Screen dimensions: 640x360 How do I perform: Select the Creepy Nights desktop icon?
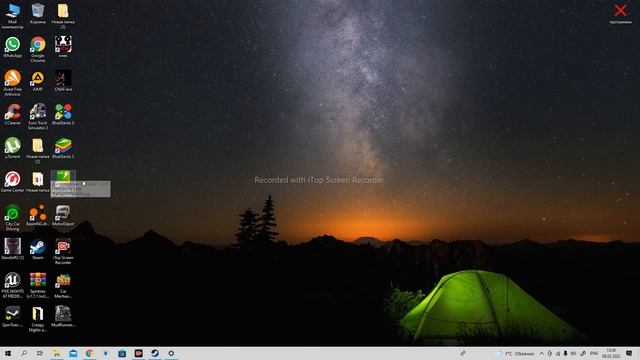[x=38, y=319]
